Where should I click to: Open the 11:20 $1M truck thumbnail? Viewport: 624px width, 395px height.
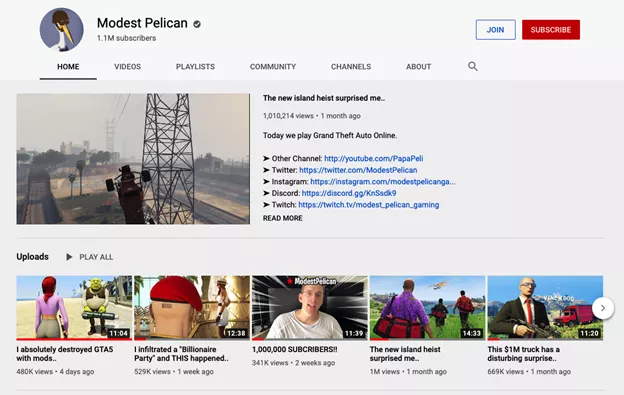(545, 308)
